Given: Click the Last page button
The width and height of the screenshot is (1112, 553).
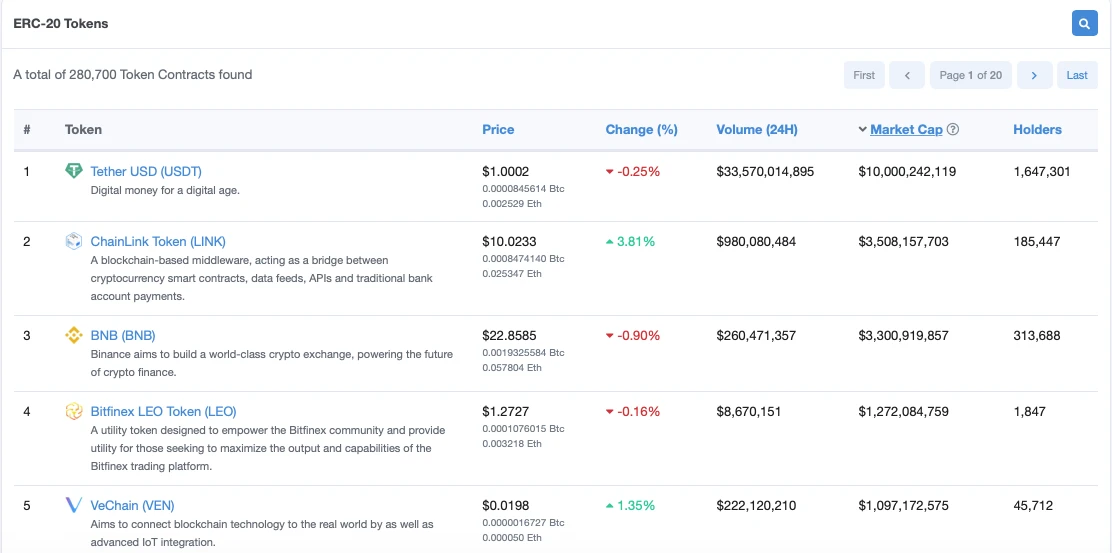Looking at the screenshot, I should 1077,75.
